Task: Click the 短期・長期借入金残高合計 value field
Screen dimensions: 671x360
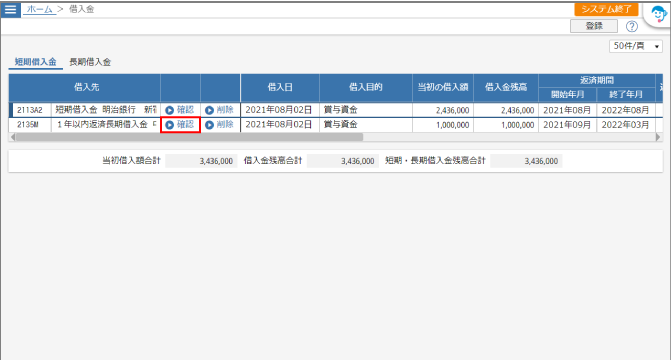Action: 526,161
